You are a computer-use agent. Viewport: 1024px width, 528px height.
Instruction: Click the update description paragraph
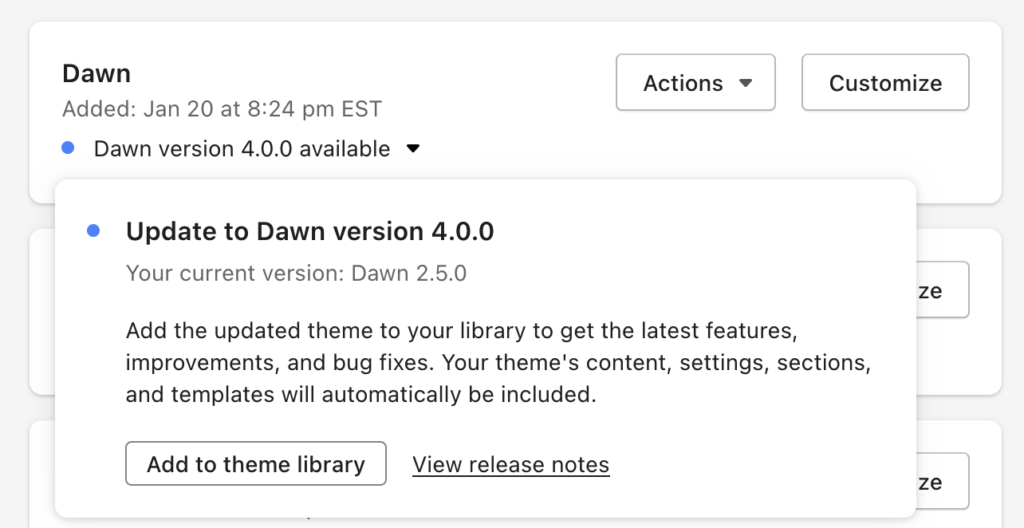tap(490, 362)
